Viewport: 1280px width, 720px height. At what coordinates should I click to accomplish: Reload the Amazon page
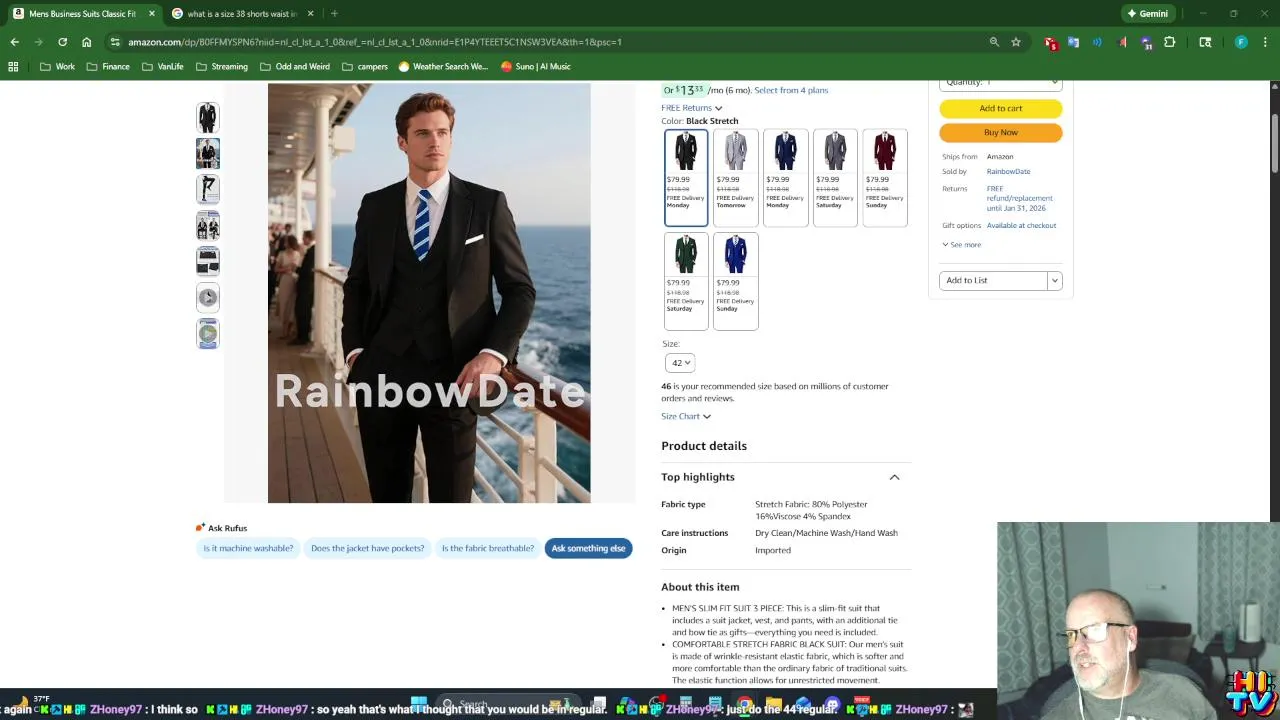[62, 42]
